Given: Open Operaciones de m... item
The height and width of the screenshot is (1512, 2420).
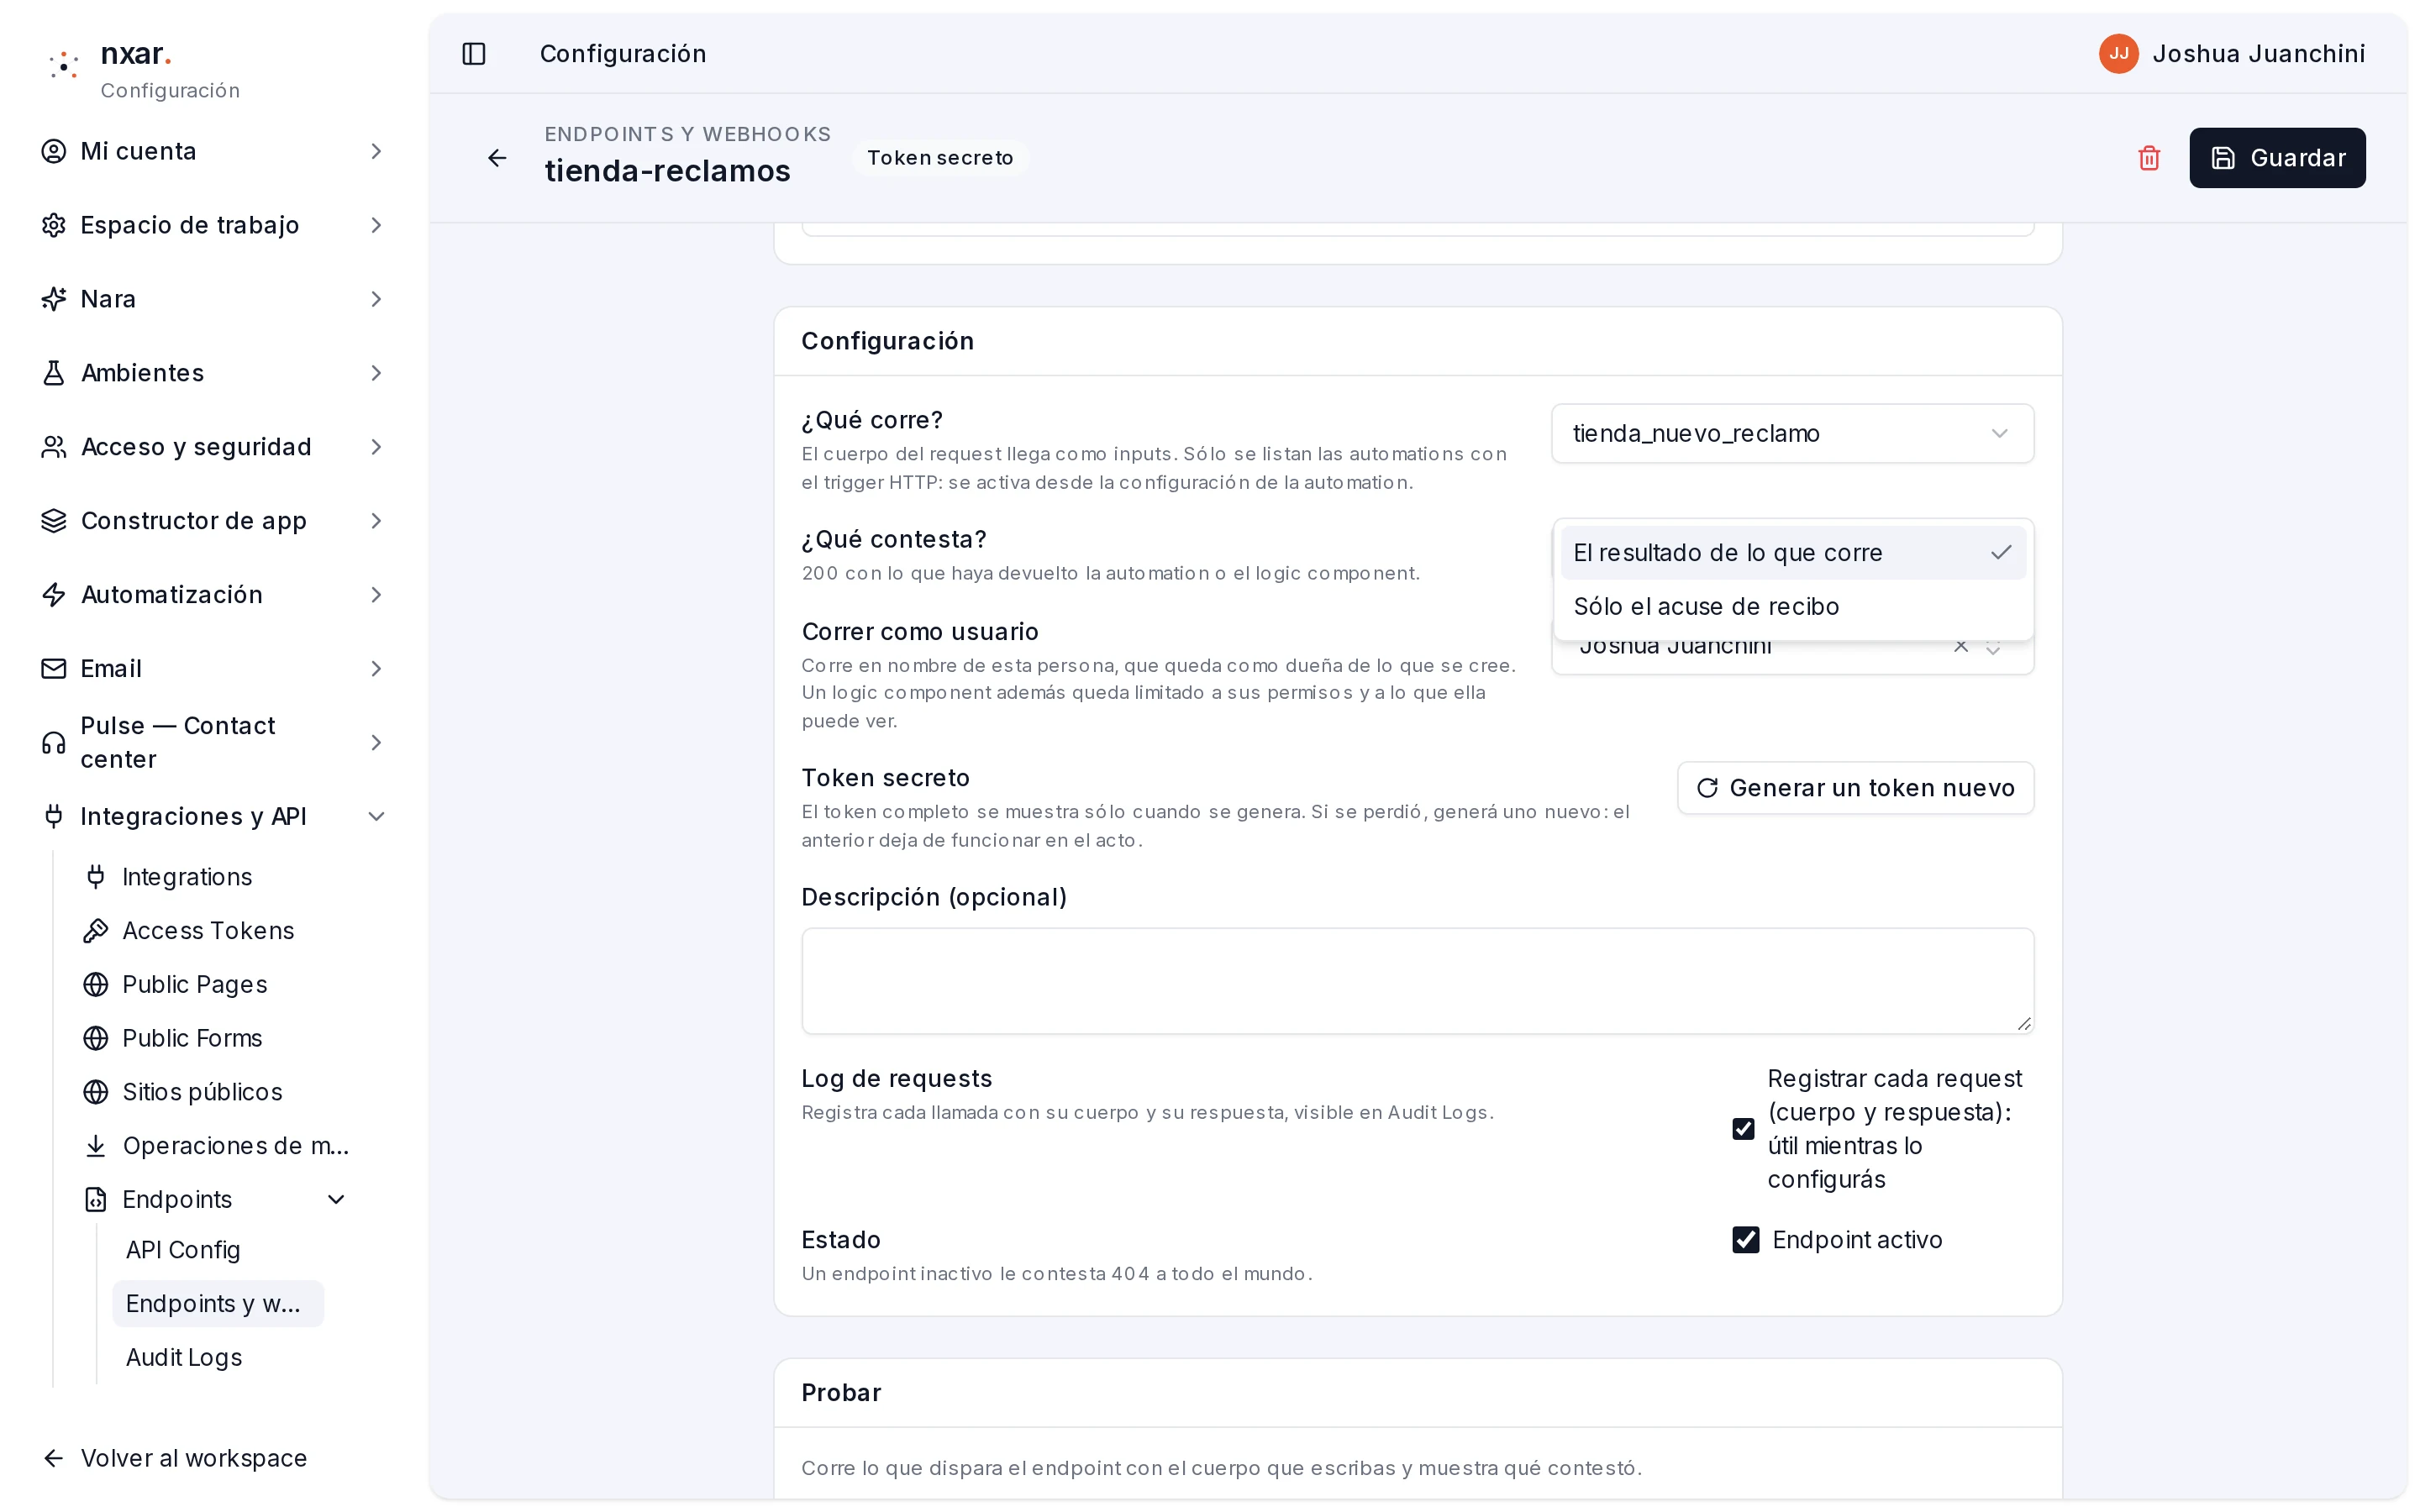Looking at the screenshot, I should pos(216,1146).
